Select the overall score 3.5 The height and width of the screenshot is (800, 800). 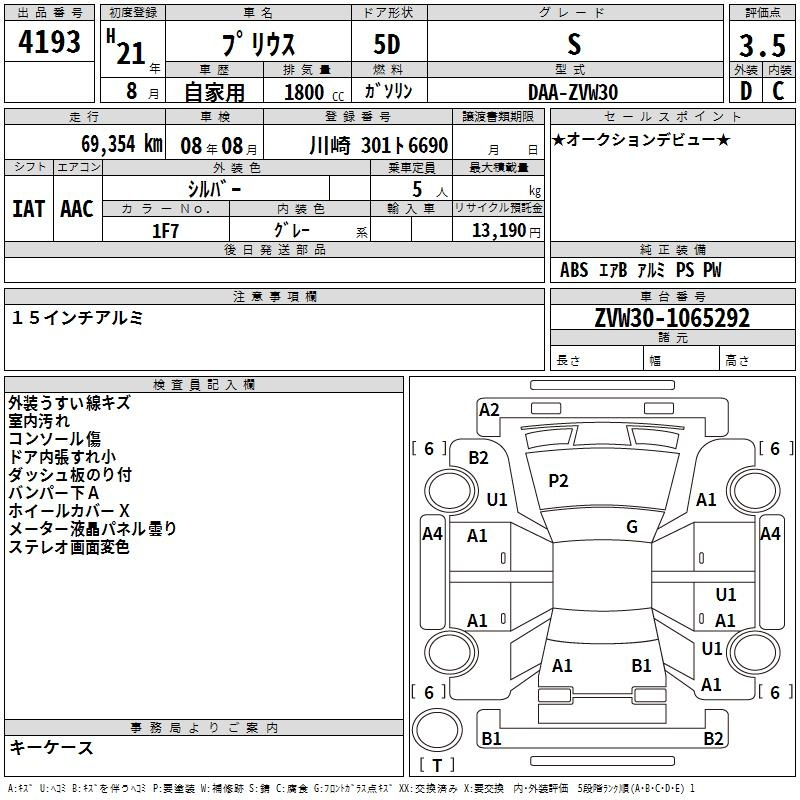pyautogui.click(x=762, y=45)
